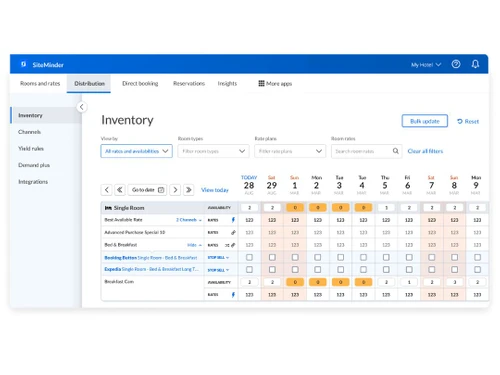Click the lightning icon on Breakfast Com rates
500x375 pixels.
click(233, 295)
